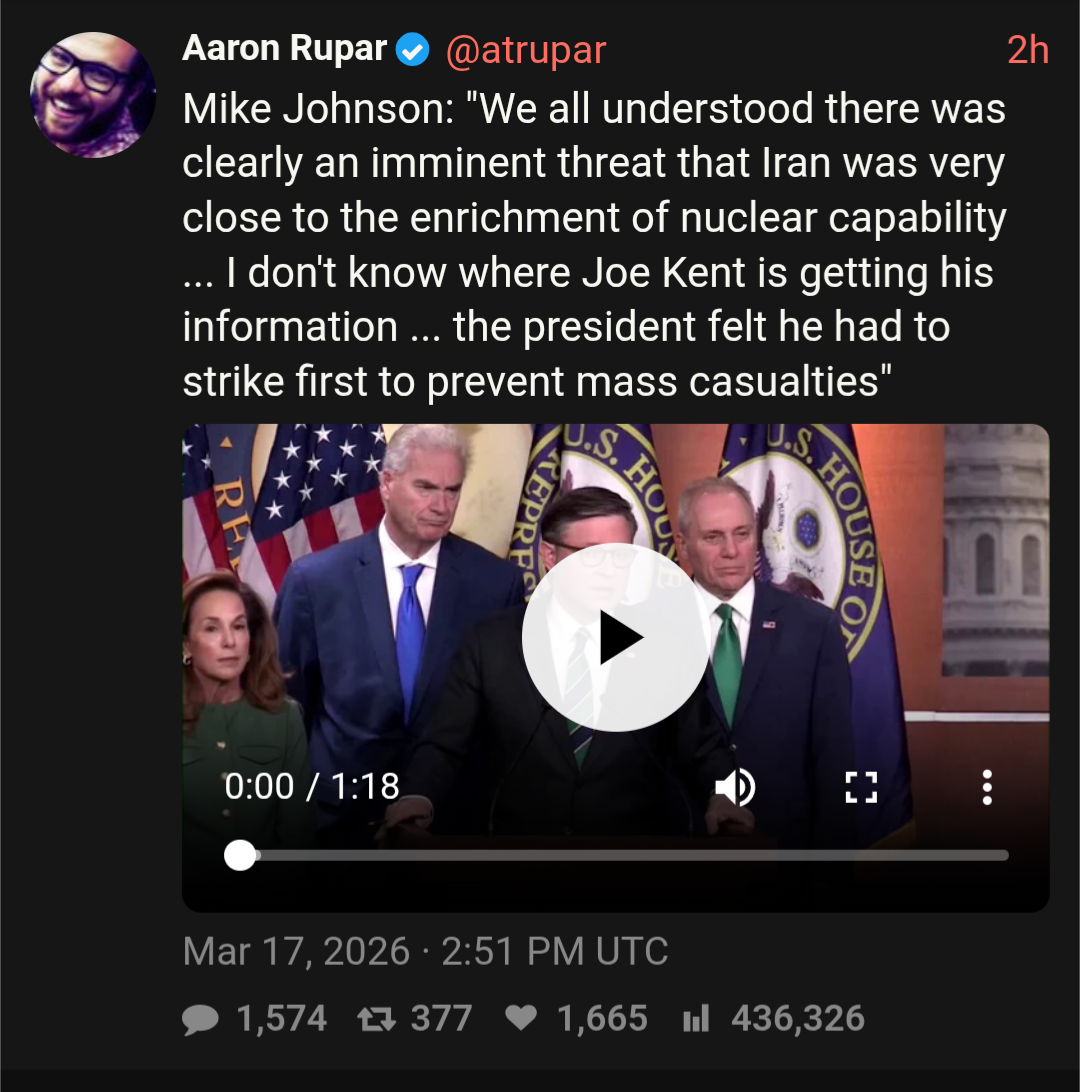This screenshot has width=1080, height=1092.
Task: Click the retweet arrows icon
Action: (375, 1019)
